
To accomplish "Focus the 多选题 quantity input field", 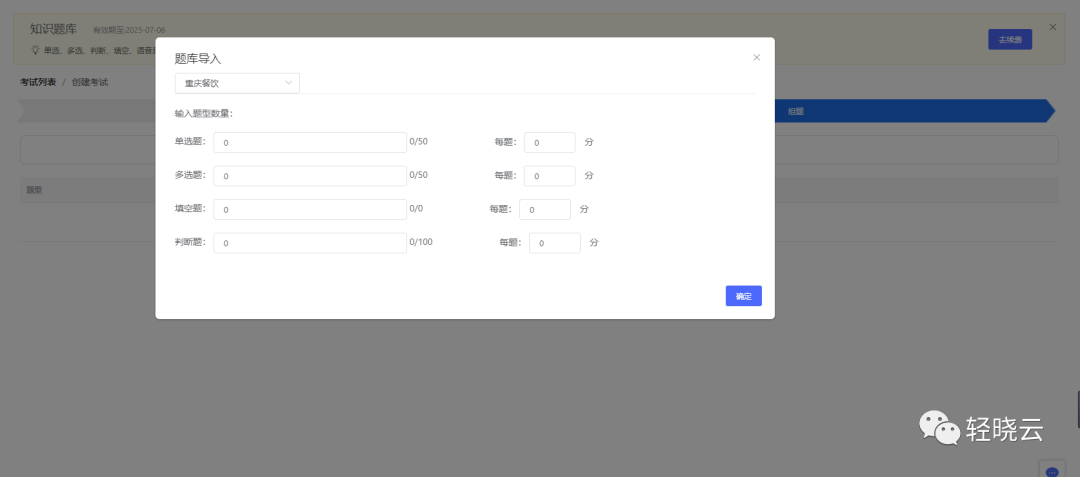I will click(x=309, y=176).
